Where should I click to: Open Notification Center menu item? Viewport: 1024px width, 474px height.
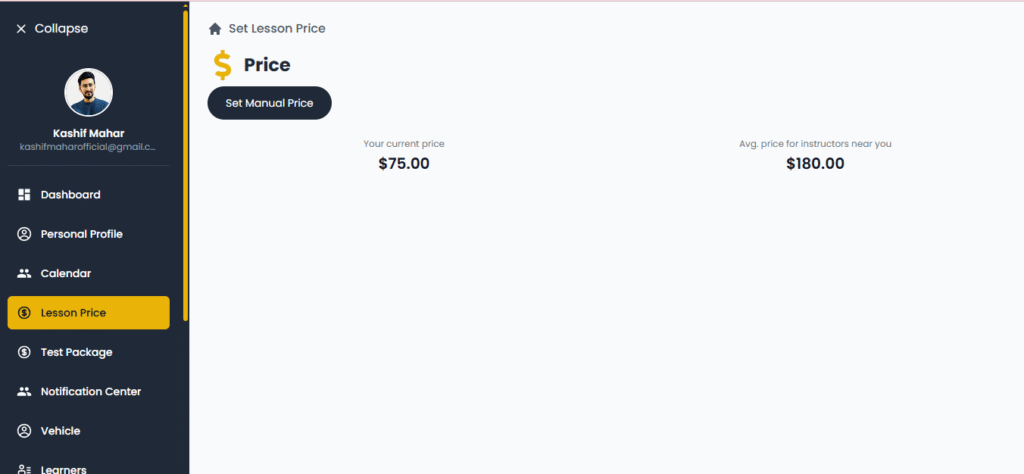coord(90,392)
